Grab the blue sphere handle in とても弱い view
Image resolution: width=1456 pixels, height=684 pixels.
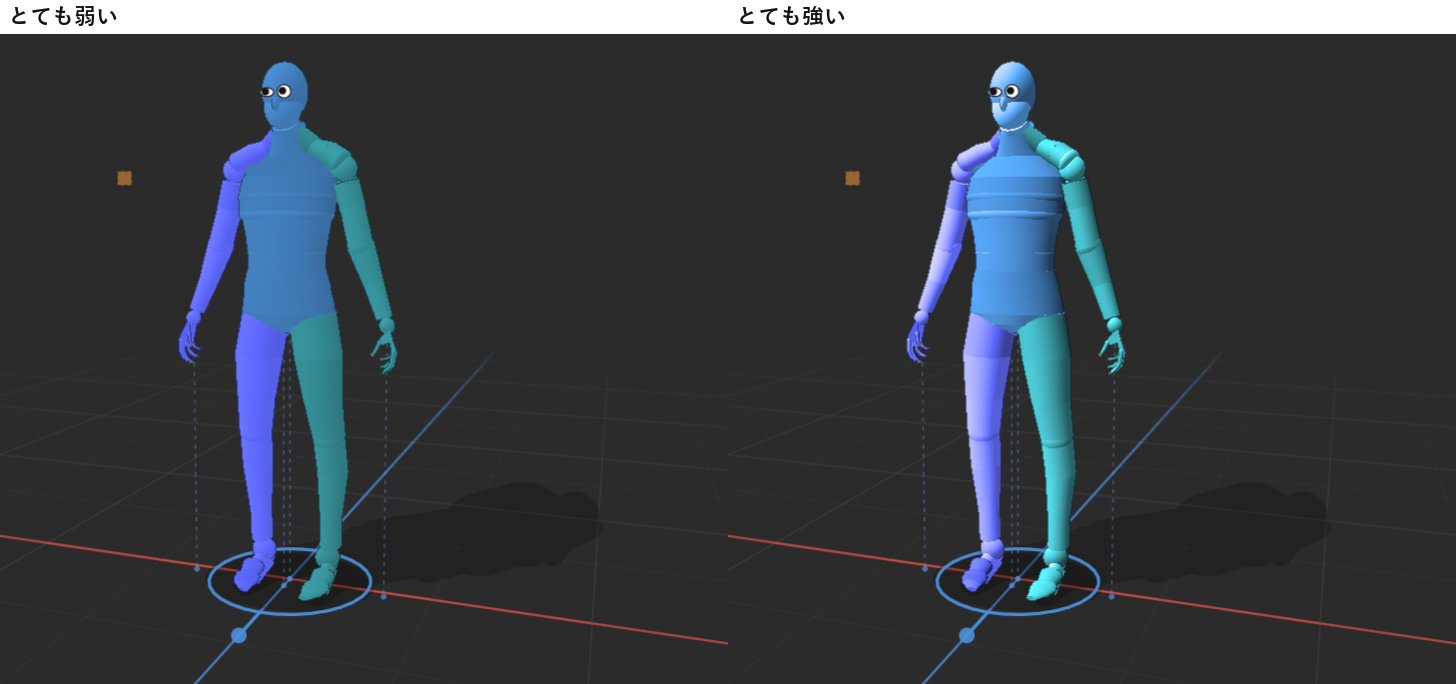(238, 635)
